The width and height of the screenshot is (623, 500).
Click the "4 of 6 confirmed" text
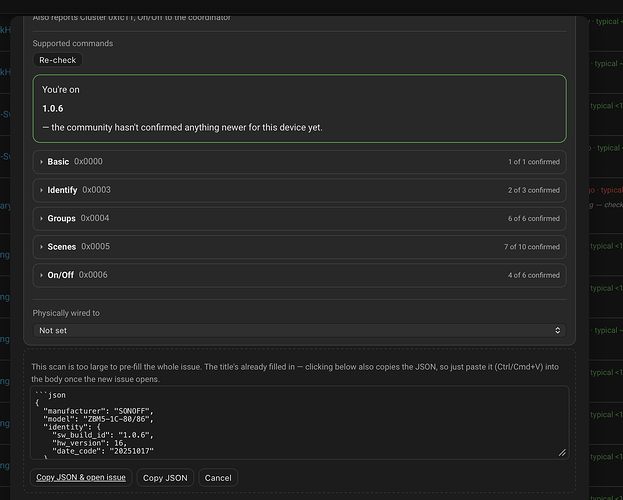(534, 275)
